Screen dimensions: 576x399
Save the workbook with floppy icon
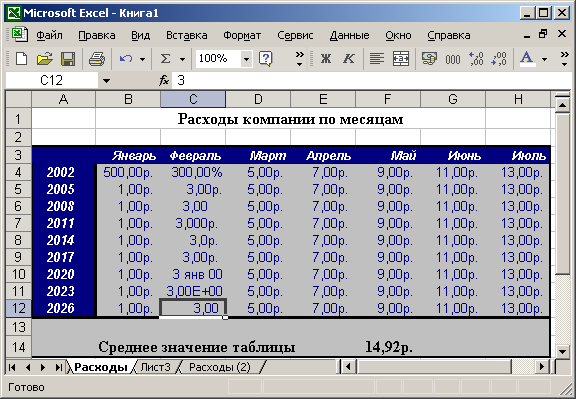coord(68,59)
